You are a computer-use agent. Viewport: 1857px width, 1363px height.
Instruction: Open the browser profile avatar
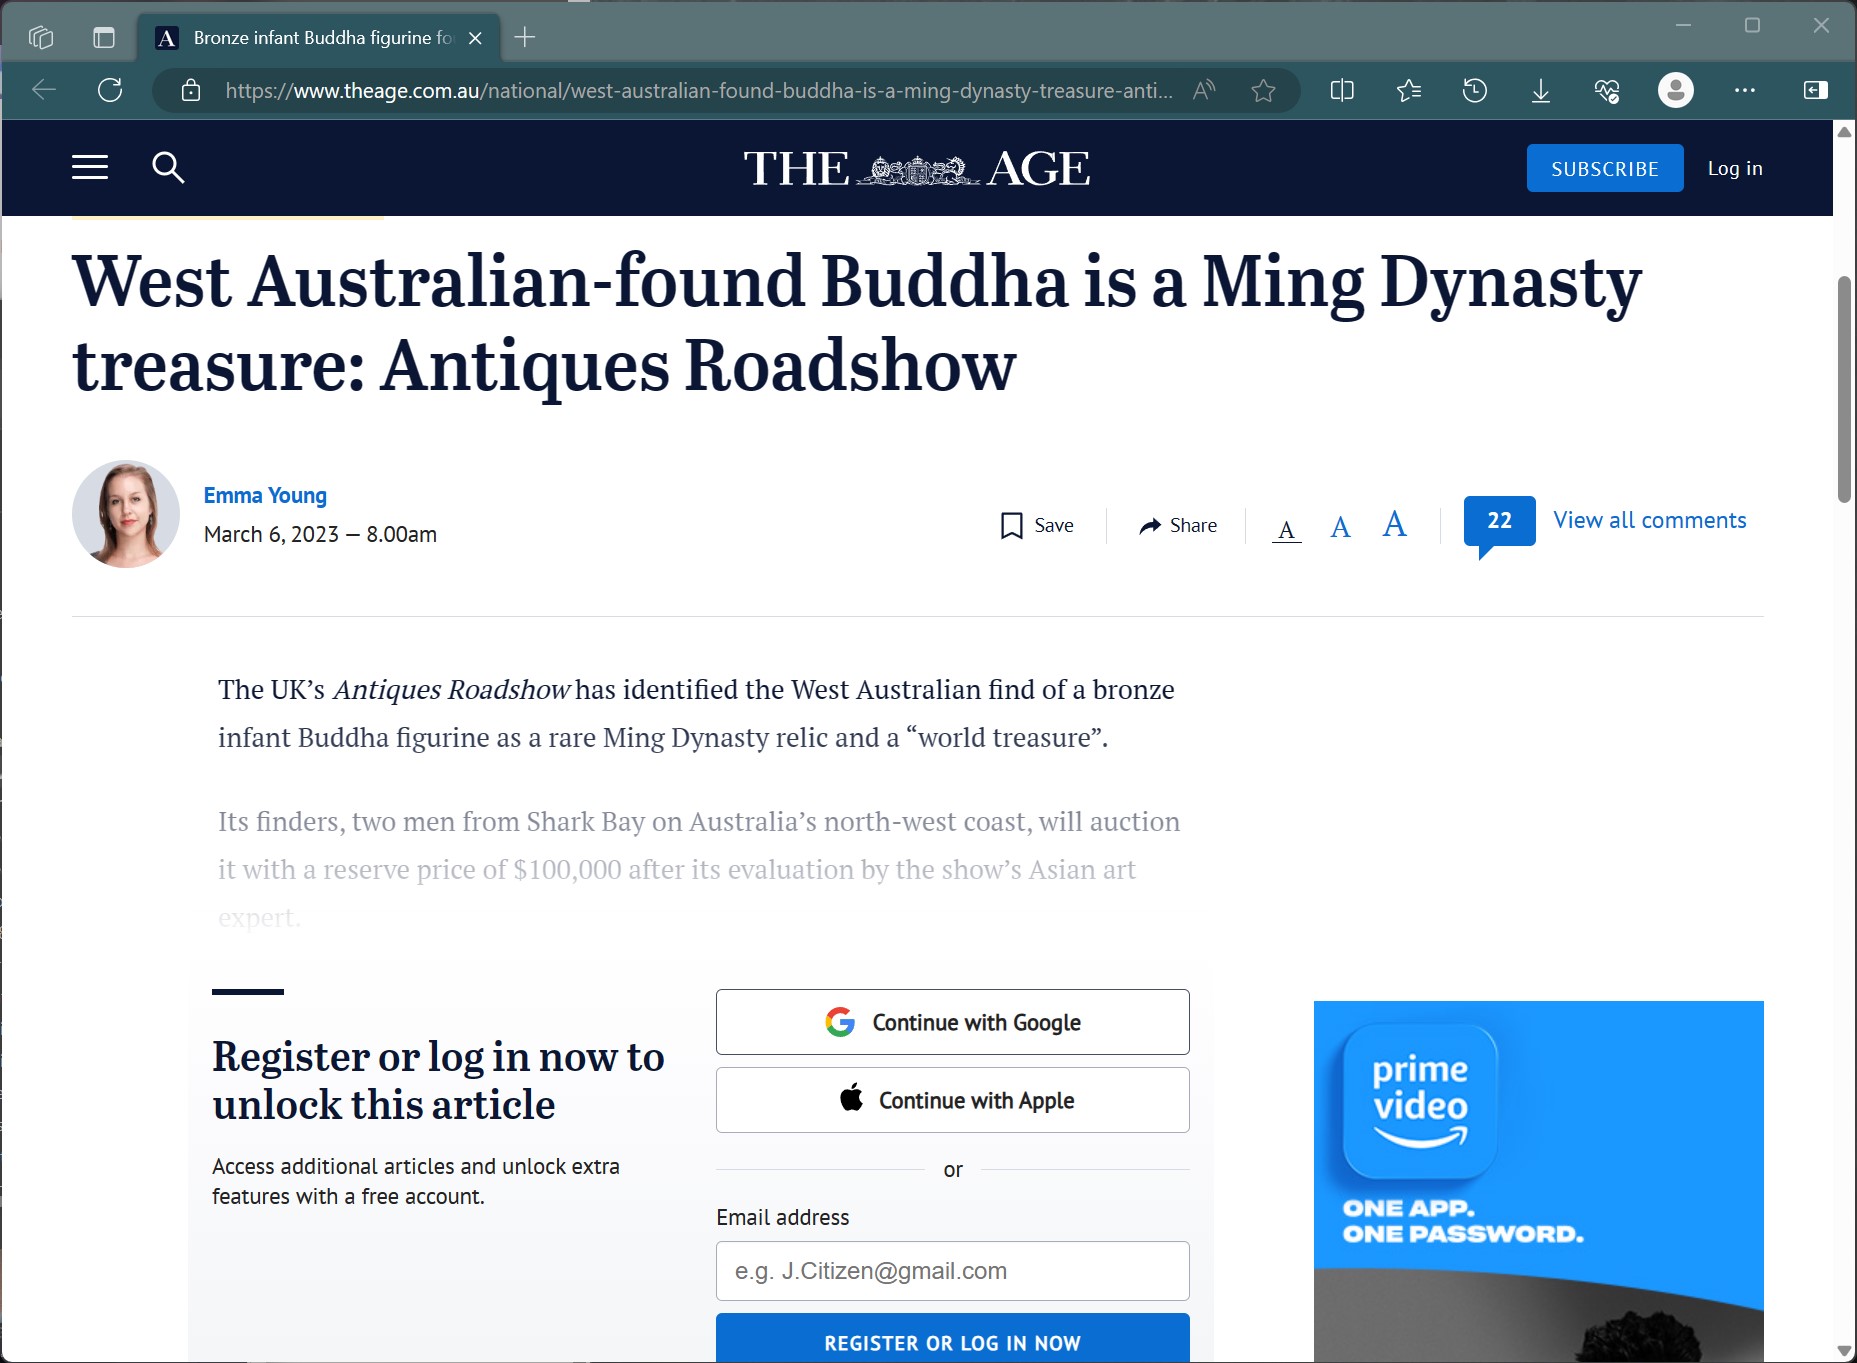(x=1676, y=91)
